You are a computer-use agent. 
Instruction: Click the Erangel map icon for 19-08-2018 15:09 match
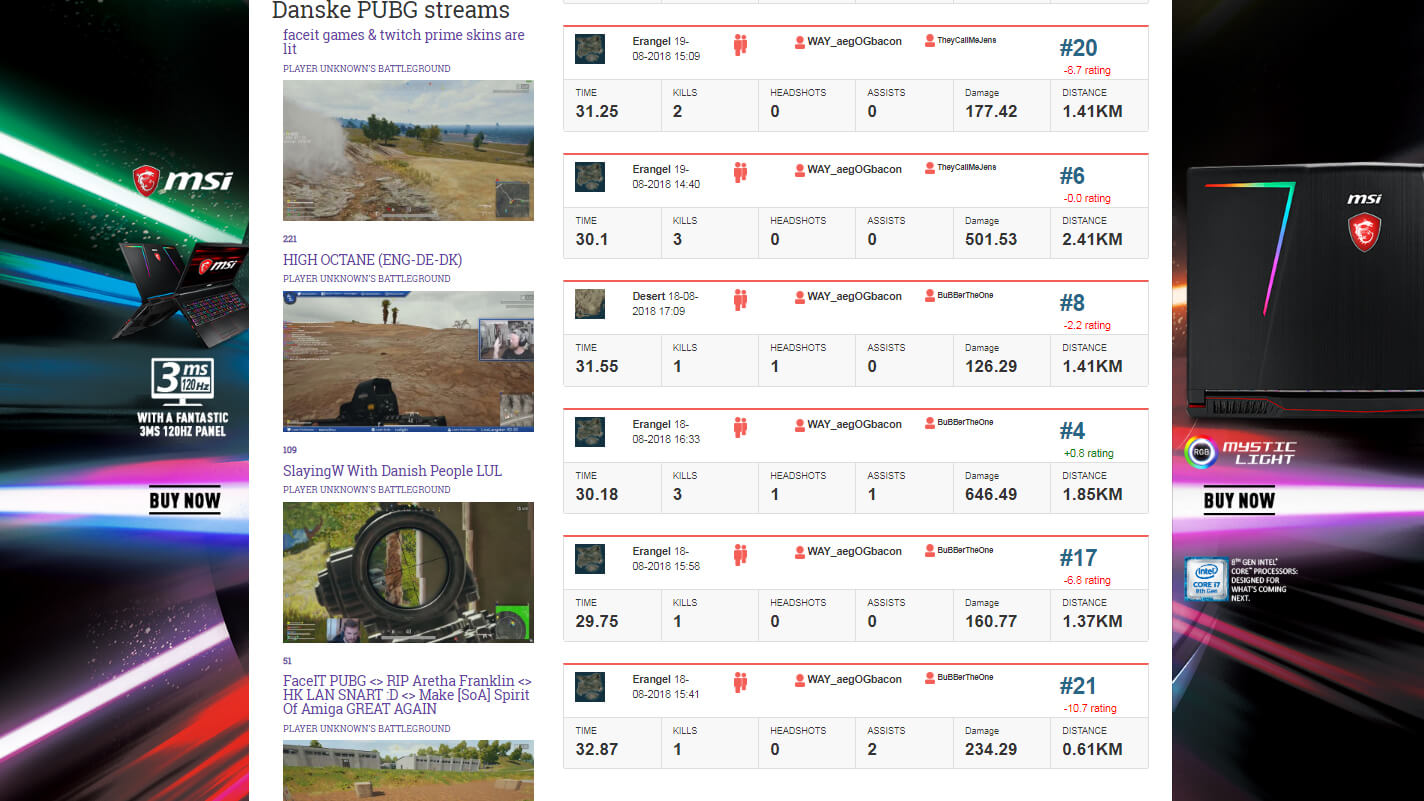[x=590, y=49]
